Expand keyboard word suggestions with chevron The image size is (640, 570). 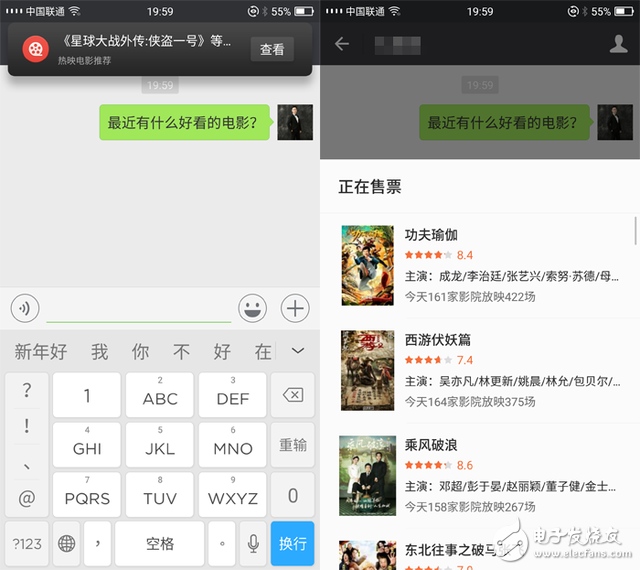297,351
